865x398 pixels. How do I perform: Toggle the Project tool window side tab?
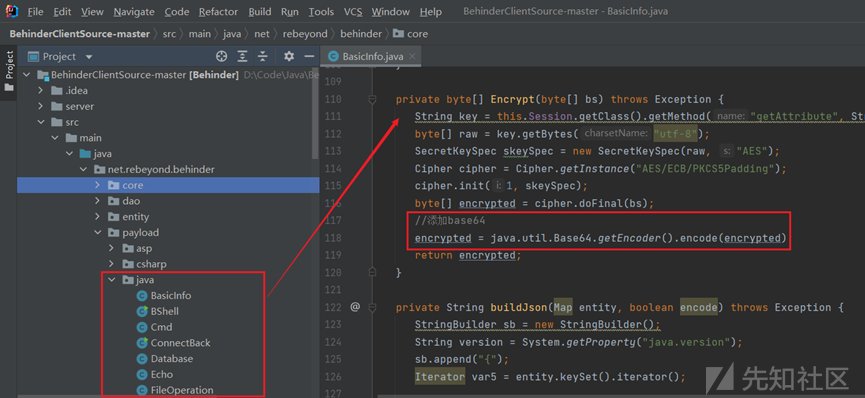coord(9,71)
